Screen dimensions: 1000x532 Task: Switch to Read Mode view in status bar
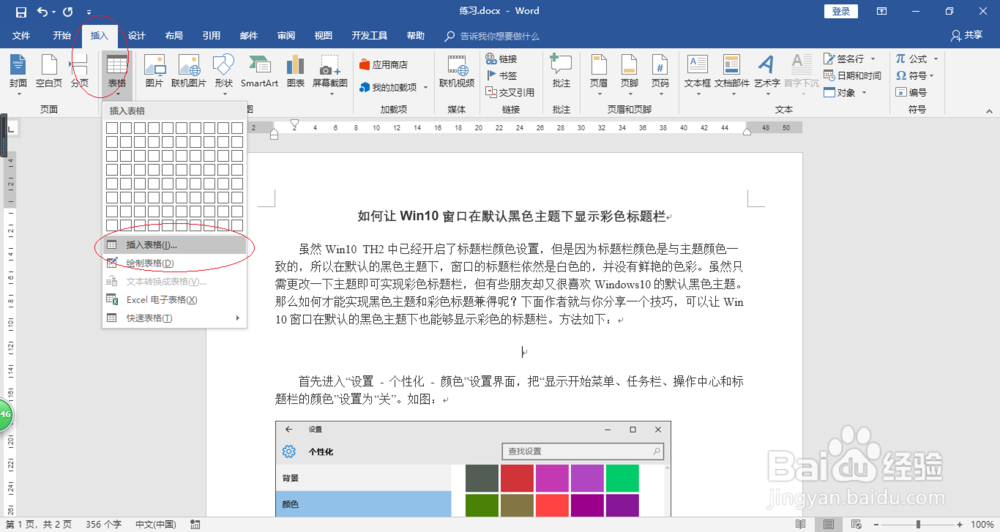pos(800,524)
